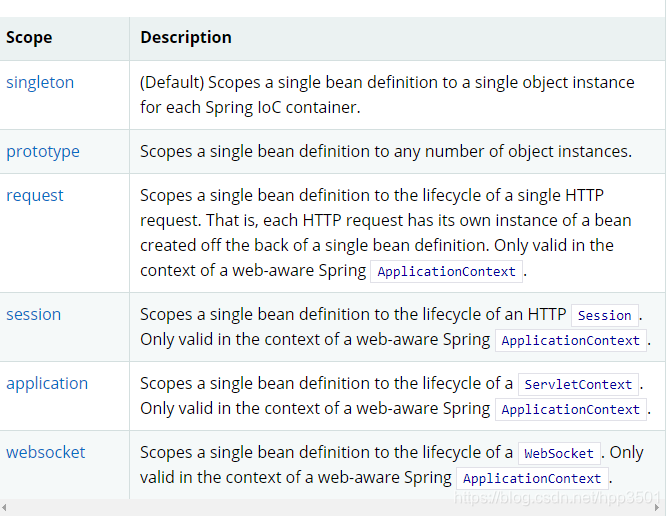Open the websocket scope link

coord(46,452)
